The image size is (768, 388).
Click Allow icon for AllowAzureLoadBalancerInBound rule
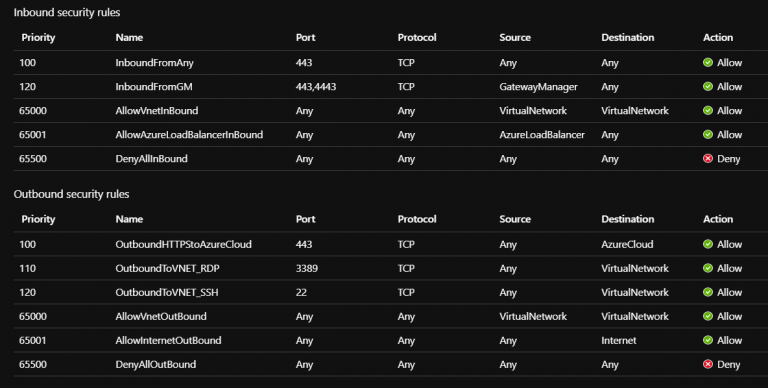(708, 135)
